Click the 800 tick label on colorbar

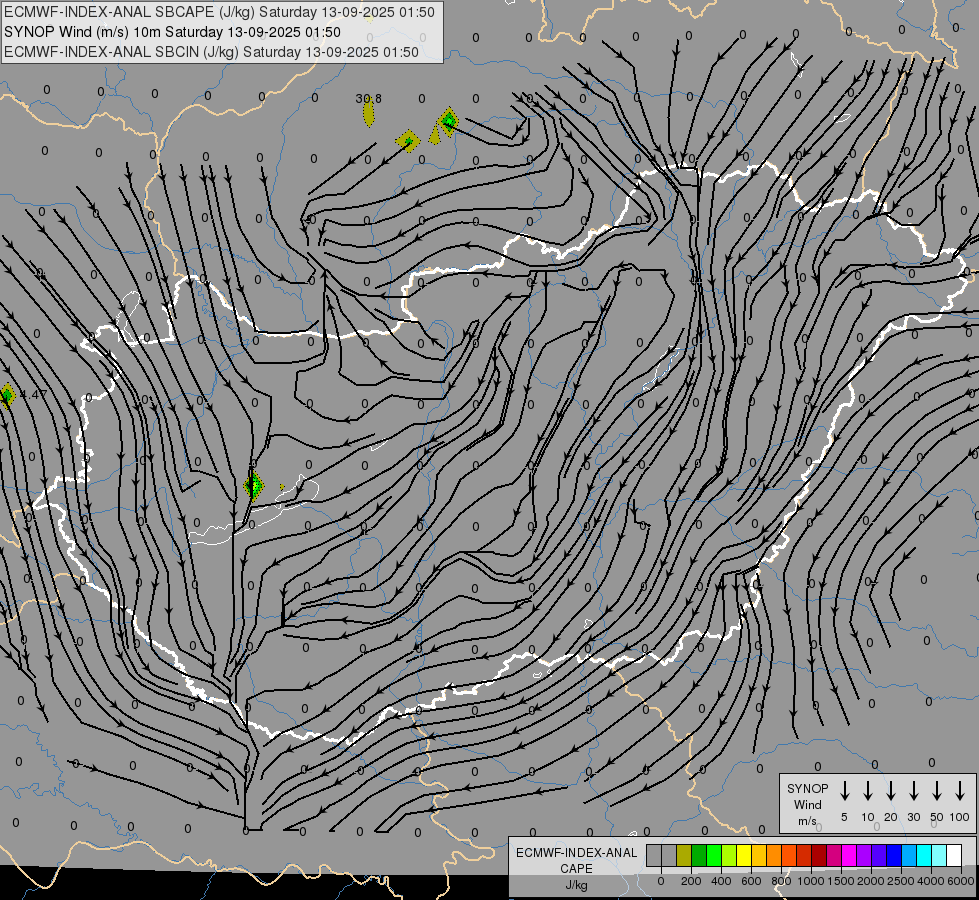[781, 881]
